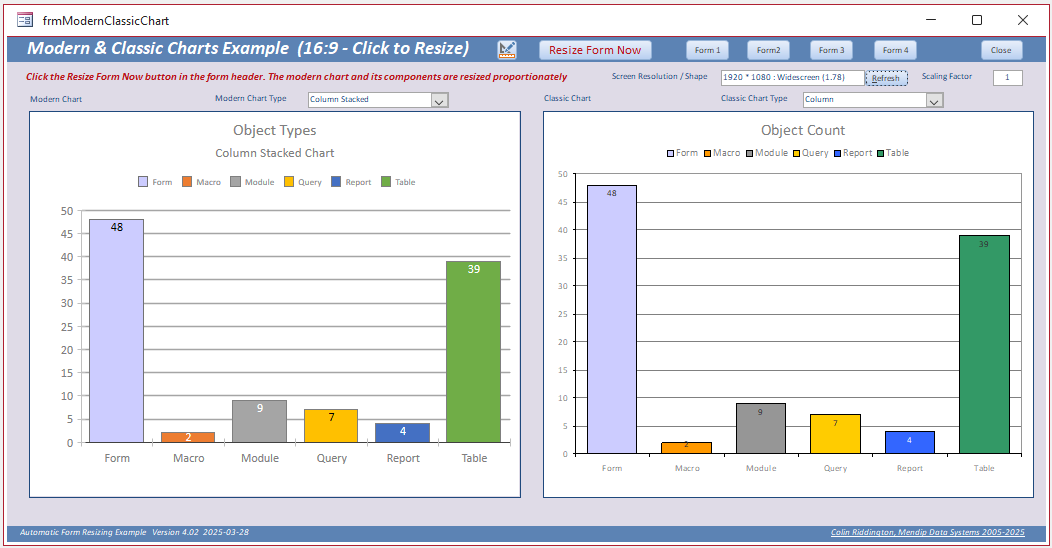Click the Table legend swatch in the classic chart
Viewport: 1052px width, 548px height.
(880, 154)
